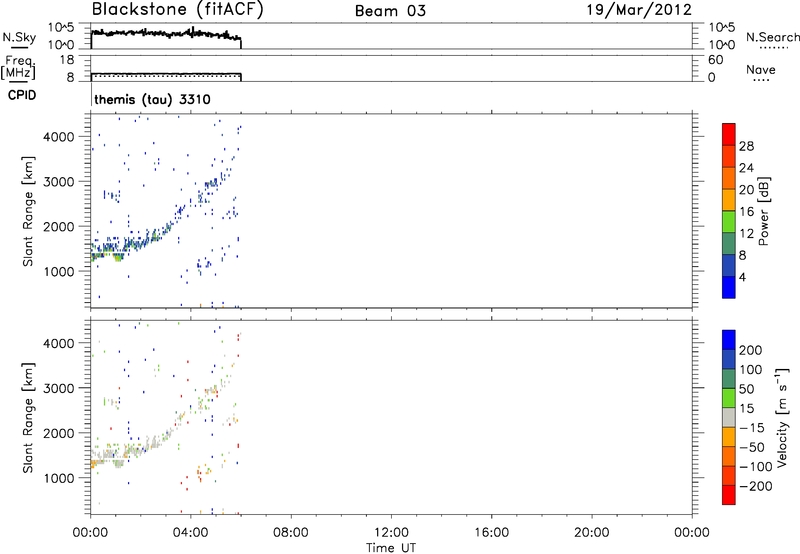Click the Freq. [MHz] axis label
The width and height of the screenshot is (800, 554).
(x=18, y=68)
